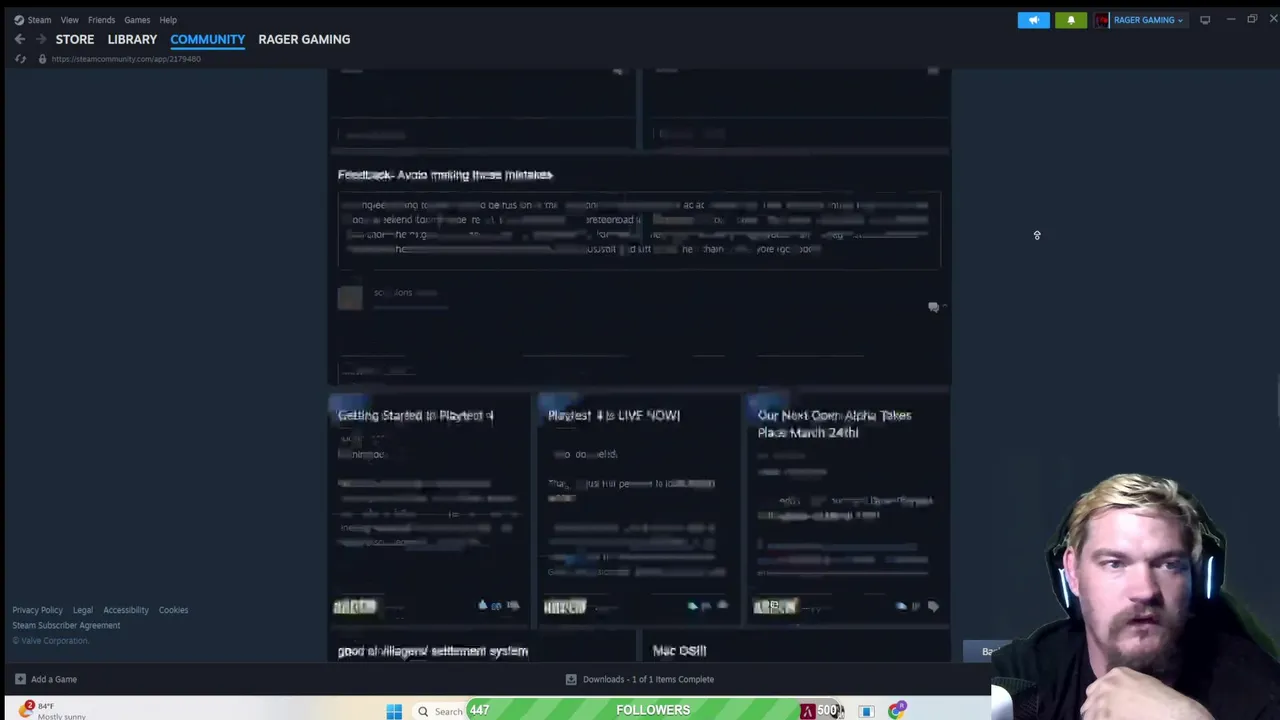Click the Add a Game plus icon
Screen dimensions: 1280x720
pos(20,679)
